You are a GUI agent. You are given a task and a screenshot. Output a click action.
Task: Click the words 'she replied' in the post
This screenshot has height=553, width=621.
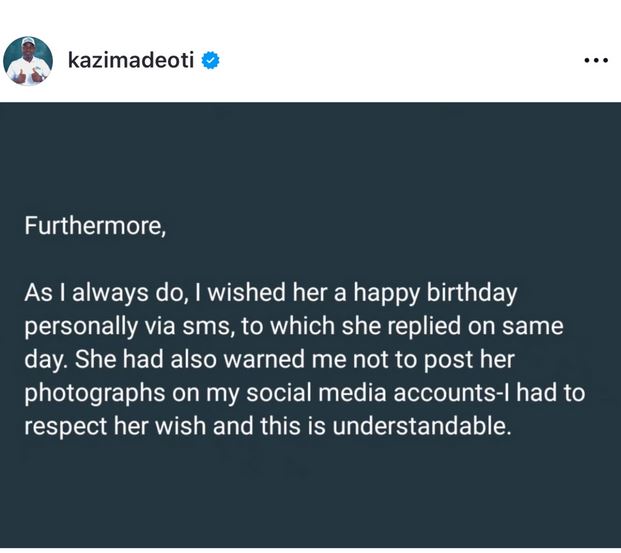pos(401,327)
